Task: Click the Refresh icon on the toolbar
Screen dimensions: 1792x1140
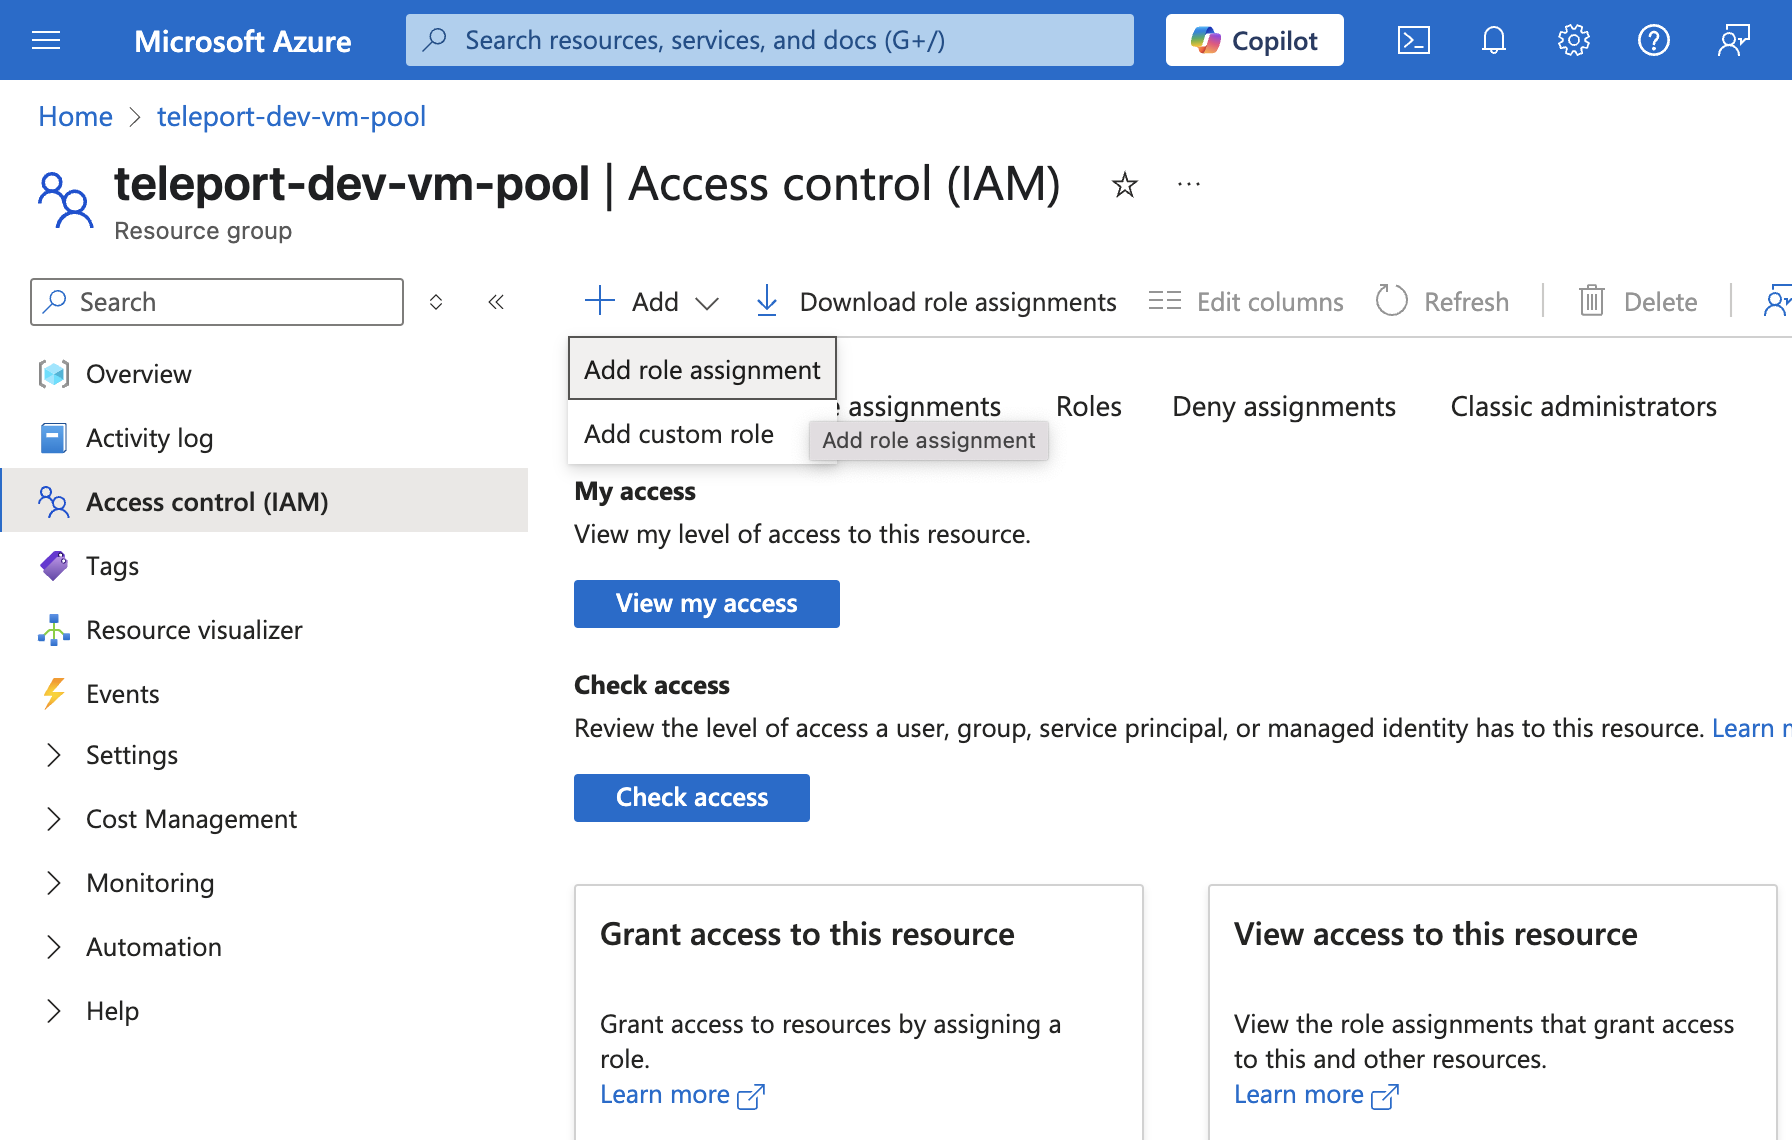Action: (x=1391, y=301)
